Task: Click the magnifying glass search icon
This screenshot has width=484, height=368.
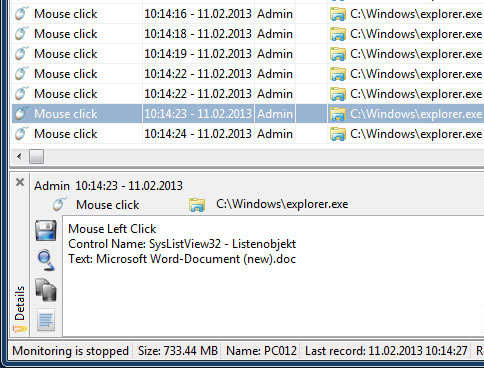Action: pyautogui.click(x=46, y=260)
